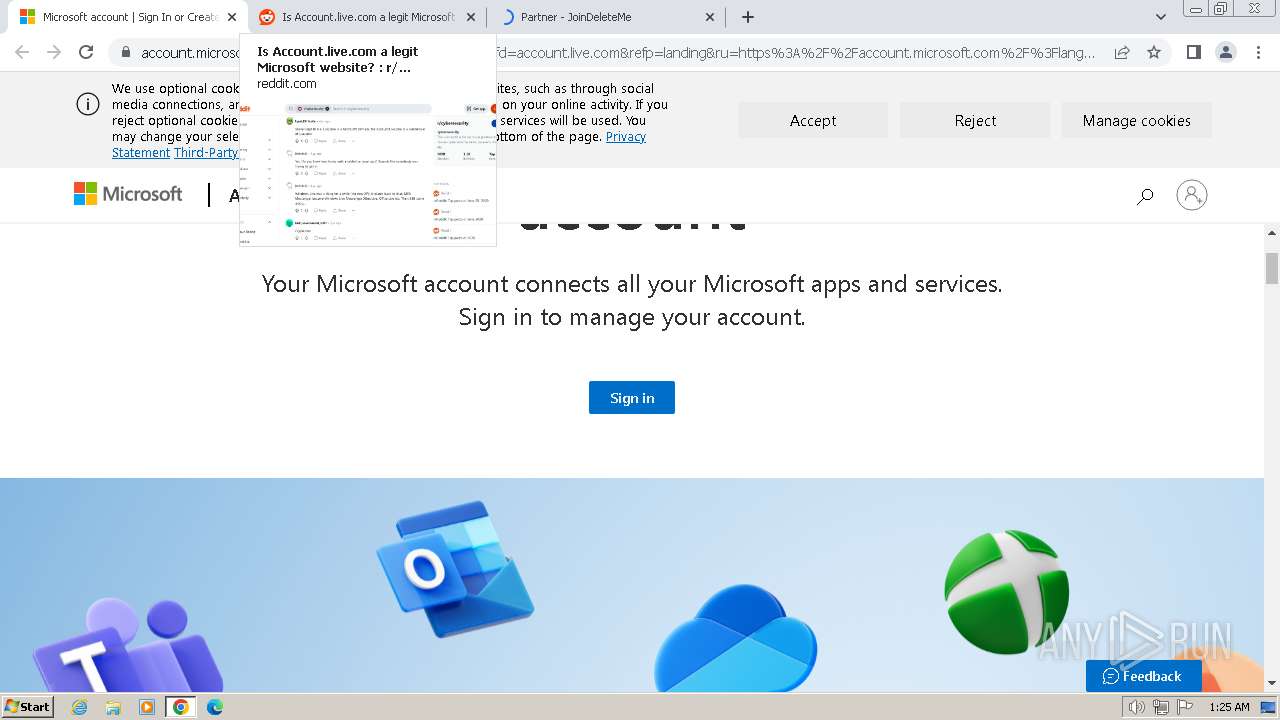Open Chrome's three-dot menu
The height and width of the screenshot is (720, 1280).
[1258, 52]
